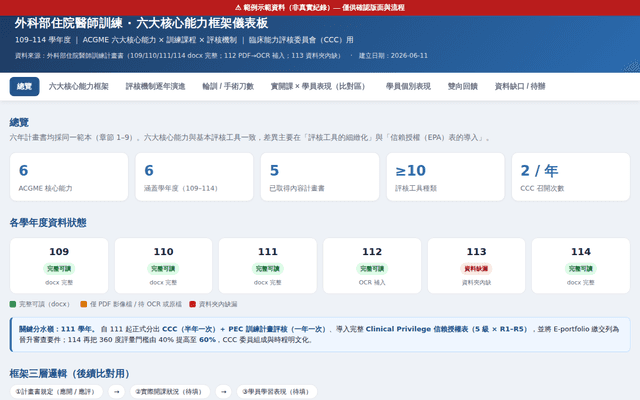Viewport: 640px width, 400px height.
Task: Click the 各學年度資料狀態 heading
Action: [48, 223]
